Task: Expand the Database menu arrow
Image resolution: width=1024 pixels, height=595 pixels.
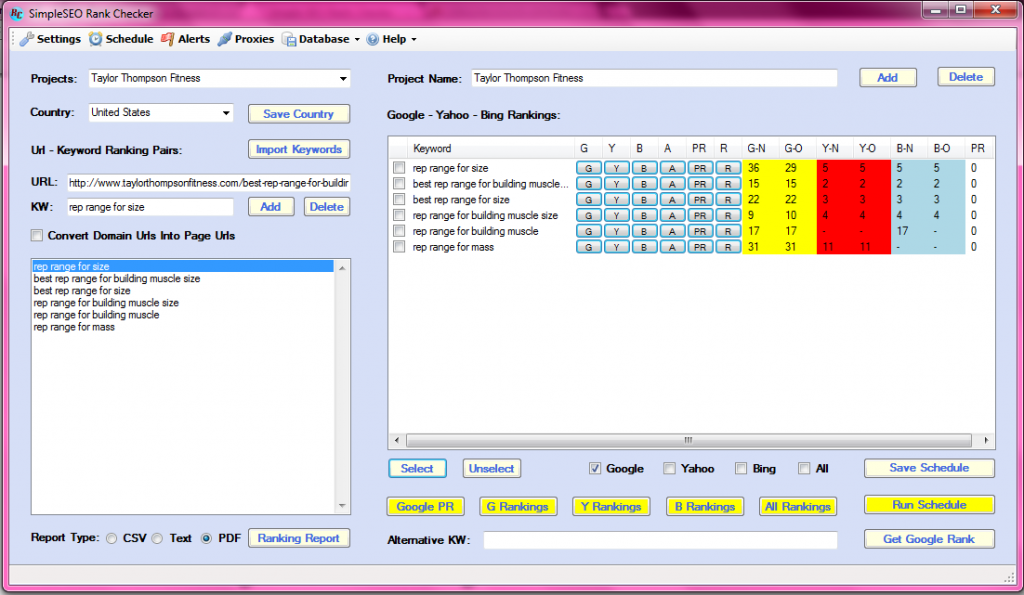Action: click(357, 40)
